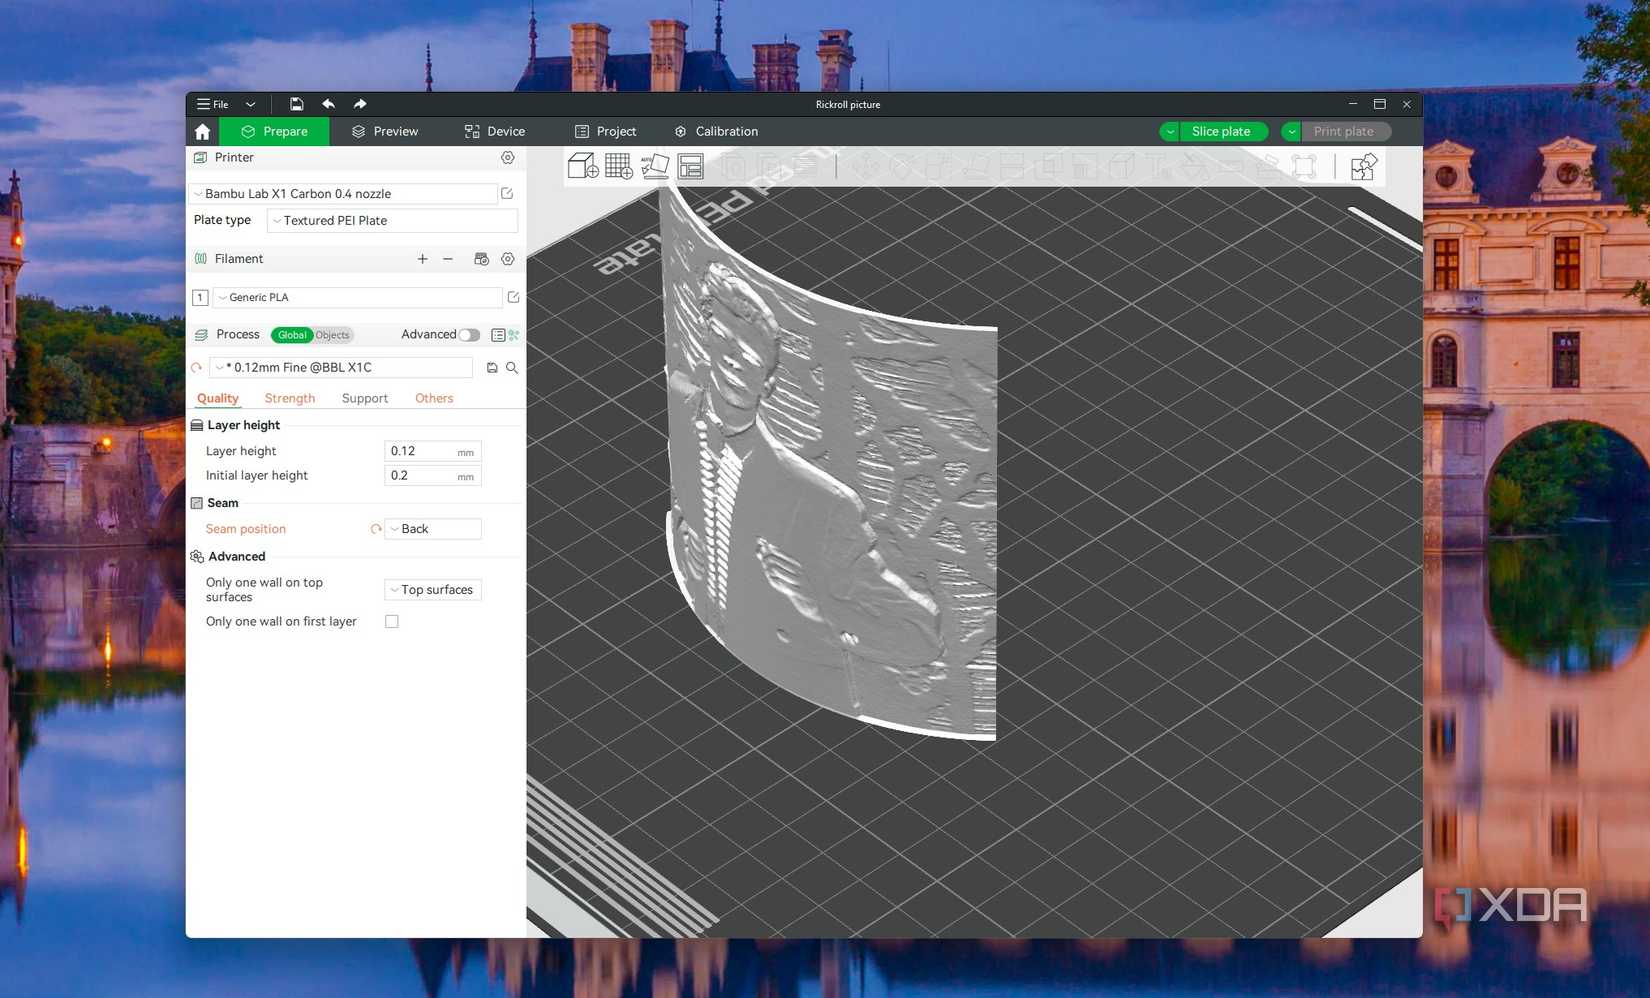Click the Arrange all objects icon

point(691,166)
